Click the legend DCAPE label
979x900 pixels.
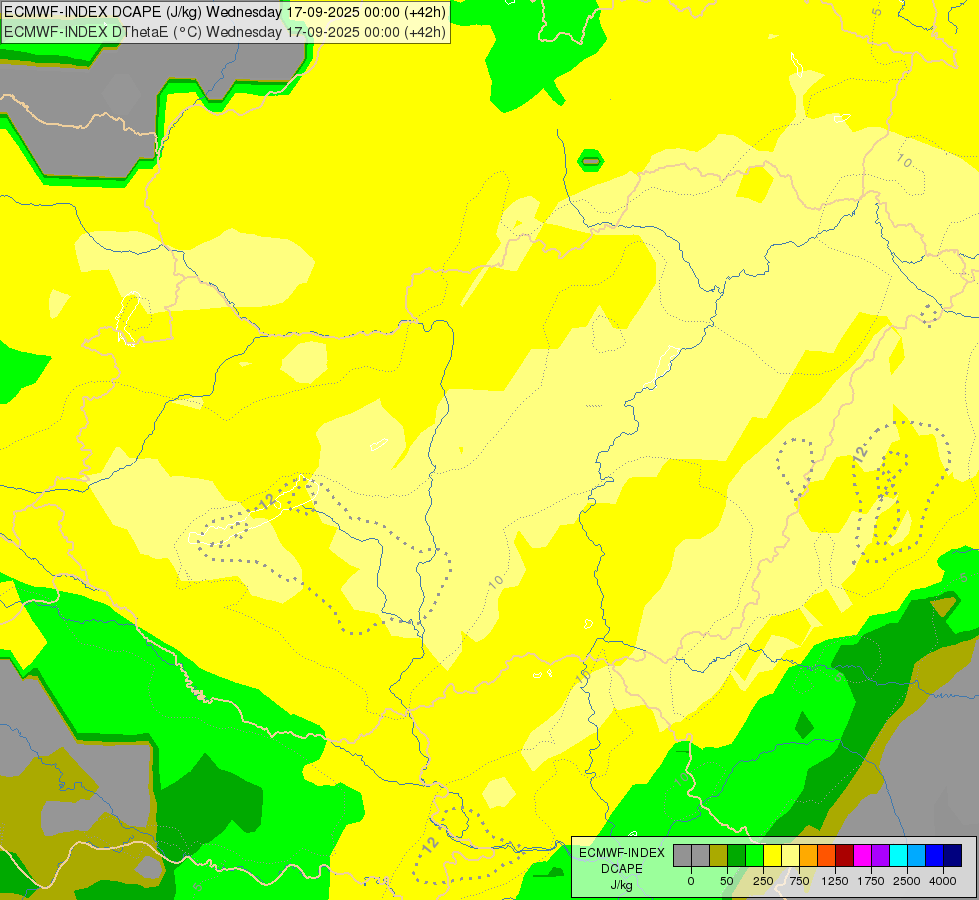coord(622,869)
